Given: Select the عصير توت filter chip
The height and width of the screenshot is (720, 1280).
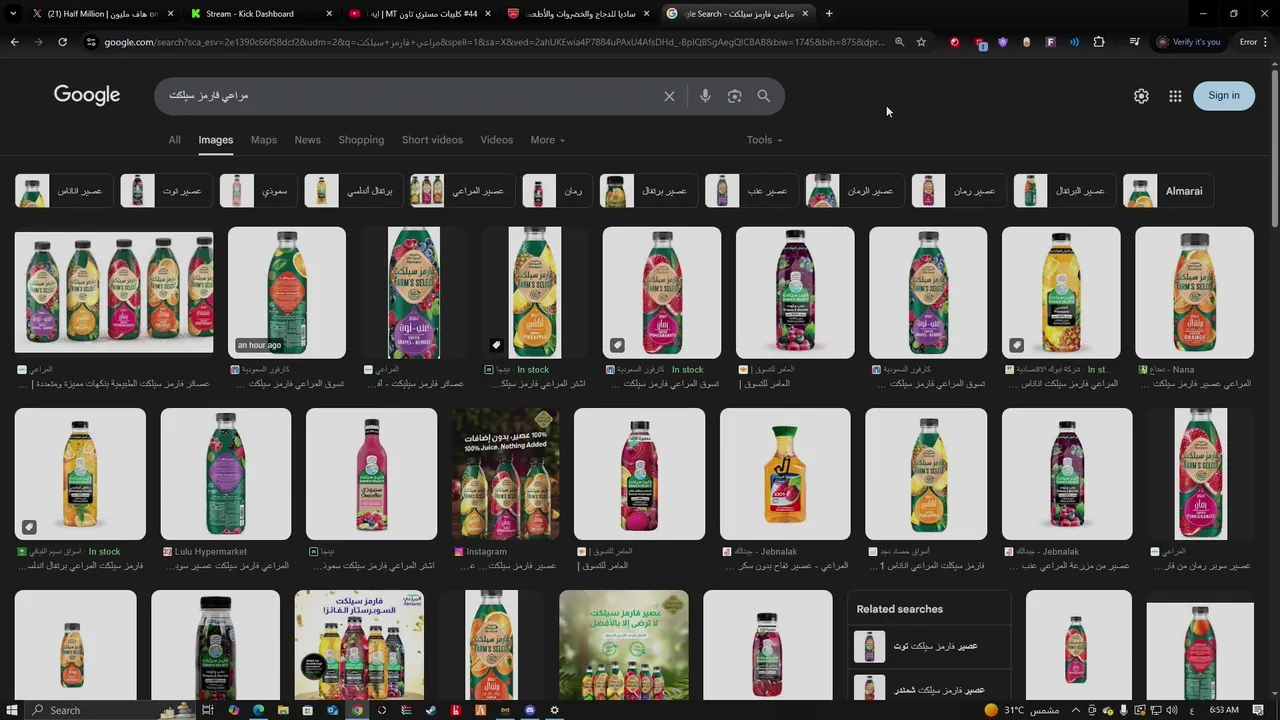Looking at the screenshot, I should tap(165, 191).
